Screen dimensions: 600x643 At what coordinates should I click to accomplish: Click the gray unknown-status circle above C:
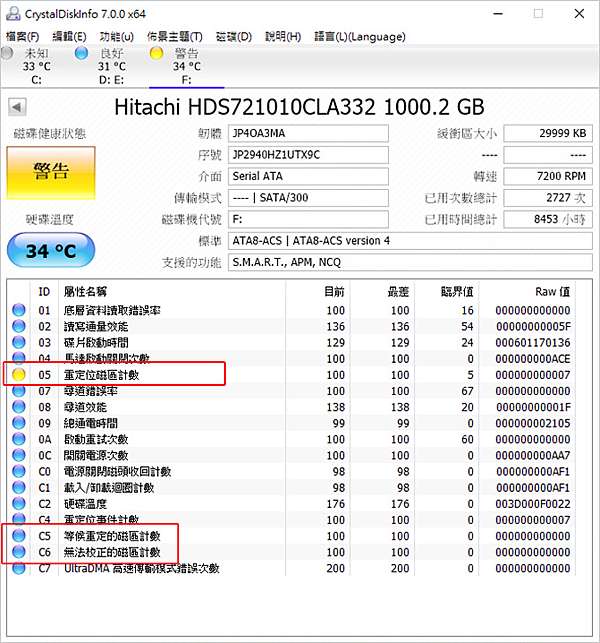[7, 53]
